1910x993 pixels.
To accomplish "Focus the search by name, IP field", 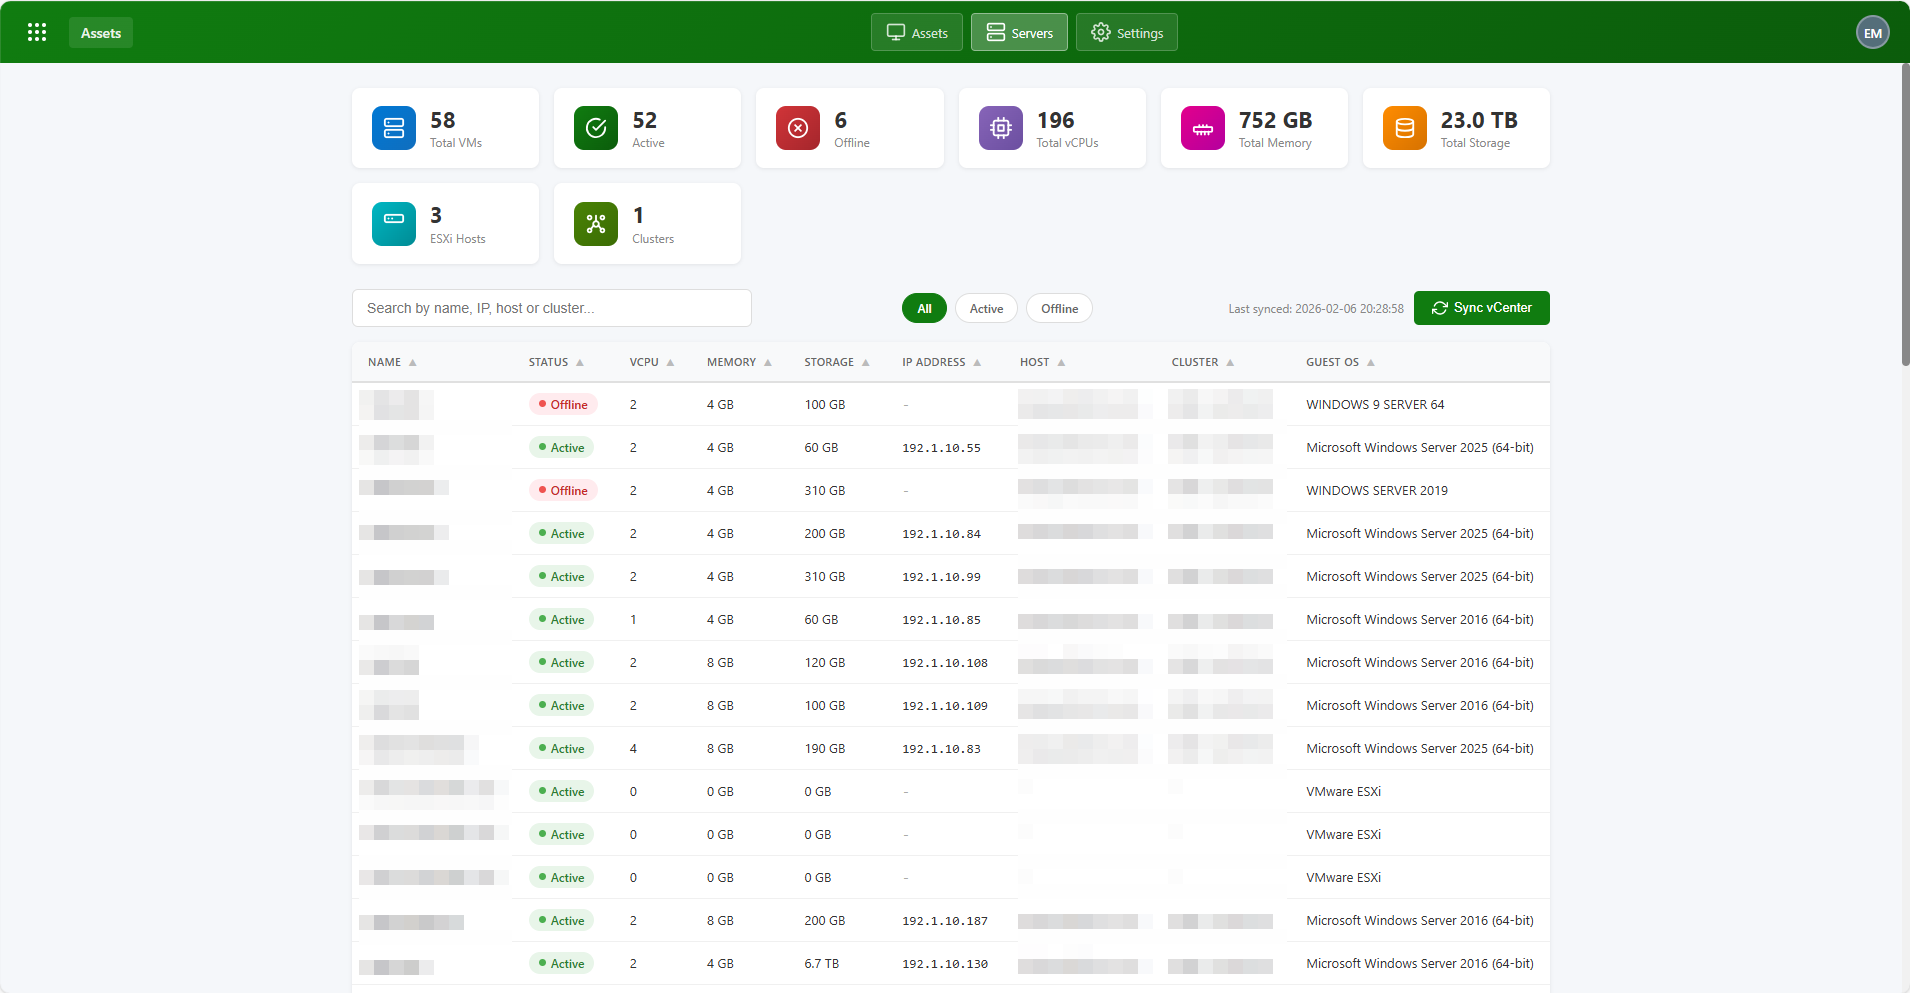I will 552,308.
